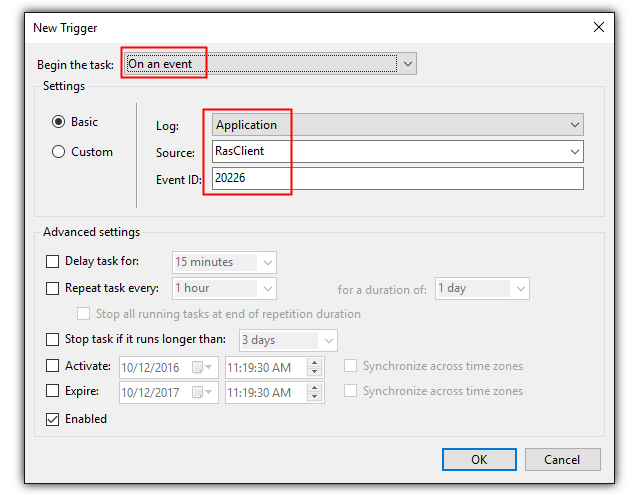Image resolution: width=640 pixels, height=495 pixels.
Task: Select the Custom radio button
Action: (x=58, y=152)
